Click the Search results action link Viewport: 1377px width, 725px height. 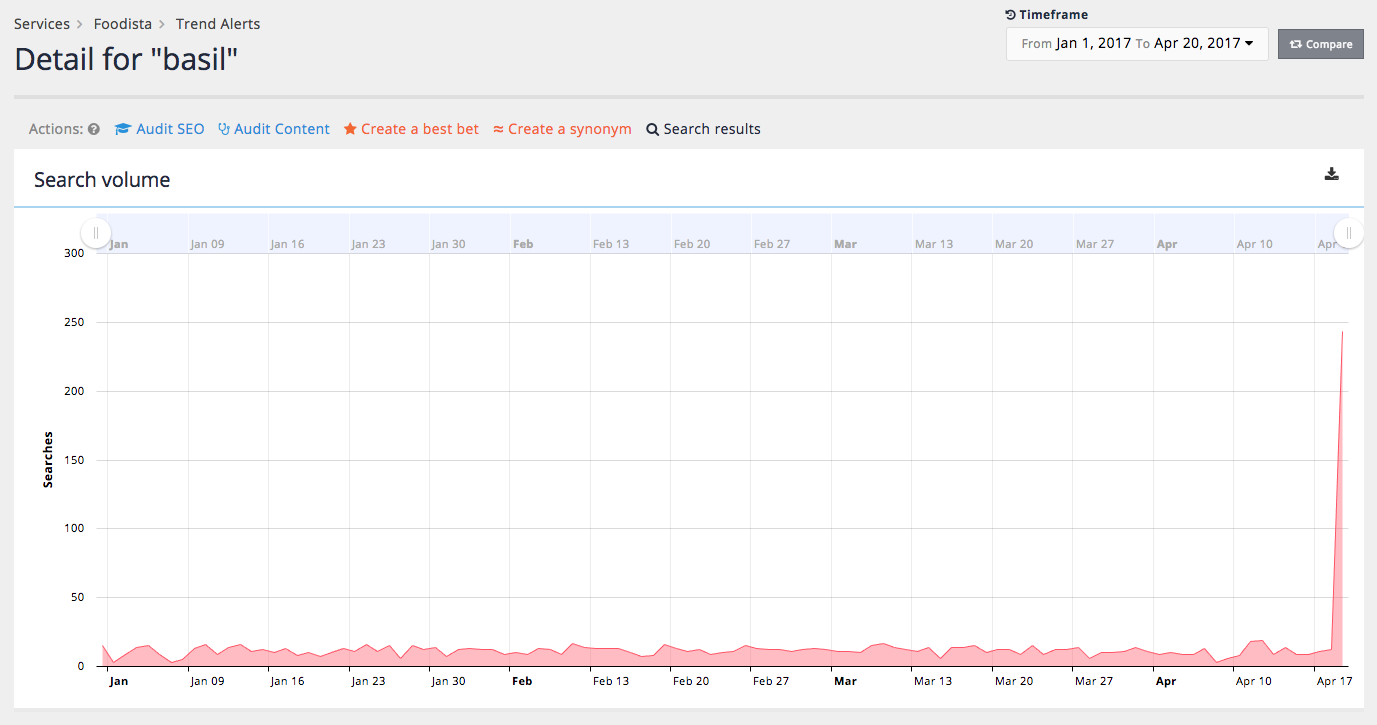coord(711,128)
